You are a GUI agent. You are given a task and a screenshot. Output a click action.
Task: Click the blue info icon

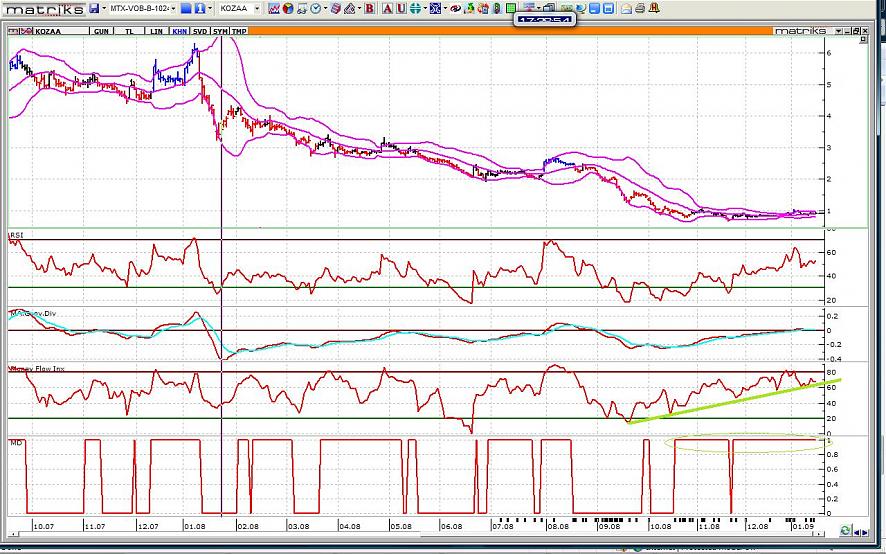[199, 8]
